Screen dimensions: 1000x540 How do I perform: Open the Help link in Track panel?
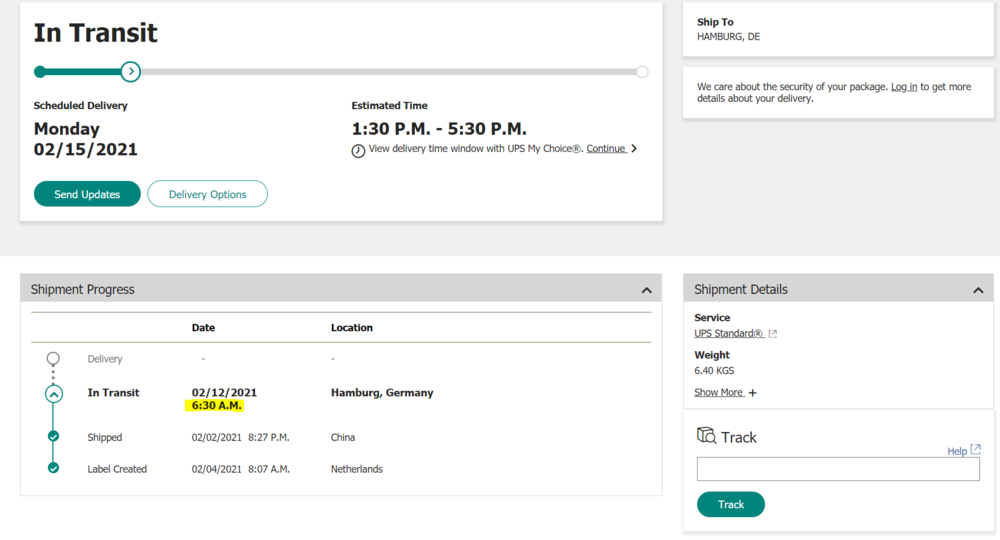click(957, 451)
